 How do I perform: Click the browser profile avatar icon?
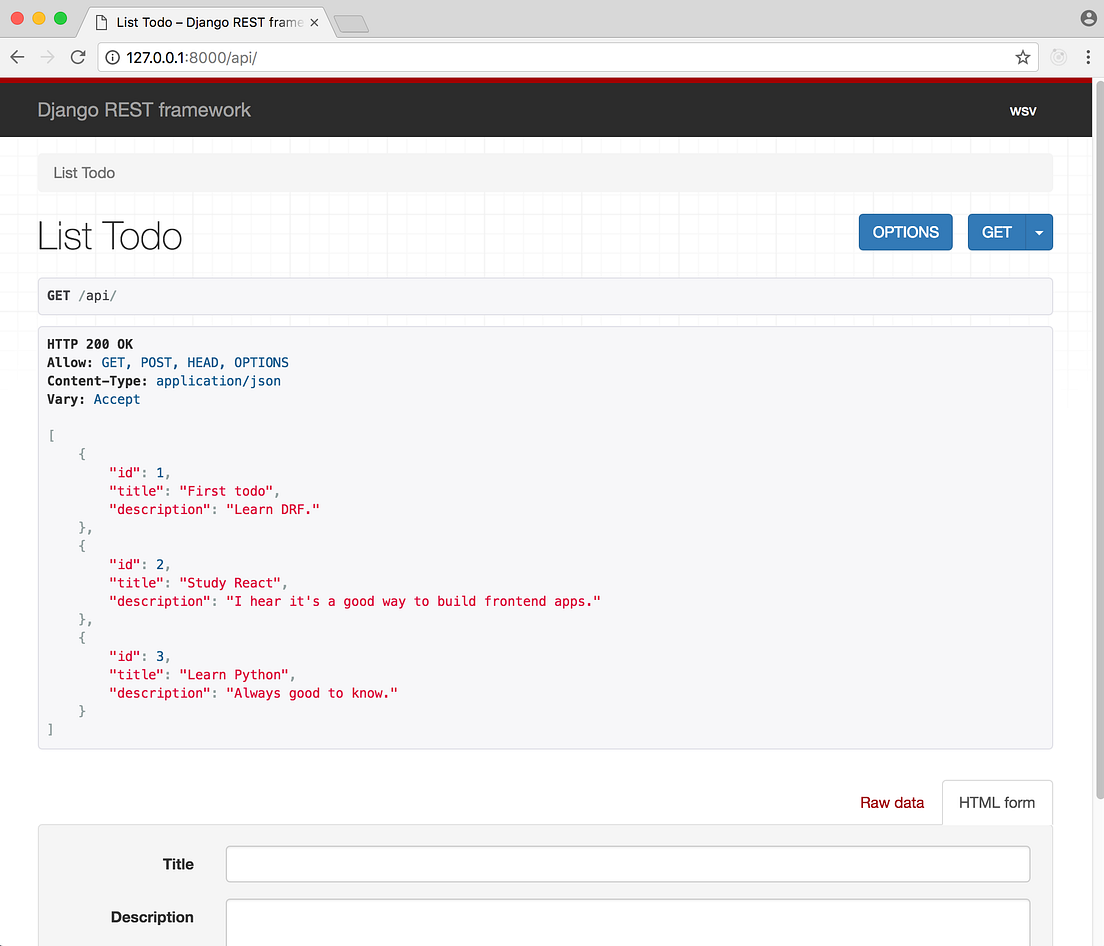click(1087, 17)
